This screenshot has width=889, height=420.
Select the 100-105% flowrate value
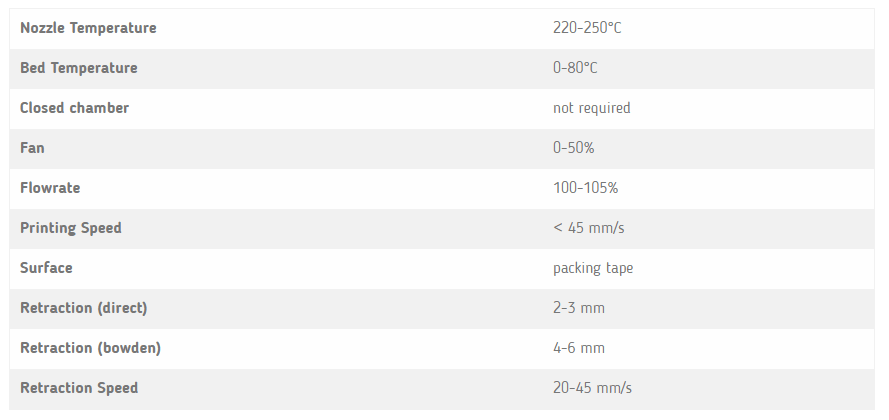point(585,188)
